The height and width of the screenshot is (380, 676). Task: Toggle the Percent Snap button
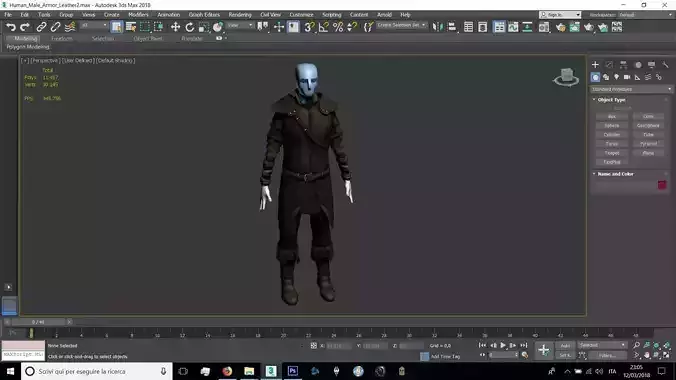pyautogui.click(x=338, y=27)
